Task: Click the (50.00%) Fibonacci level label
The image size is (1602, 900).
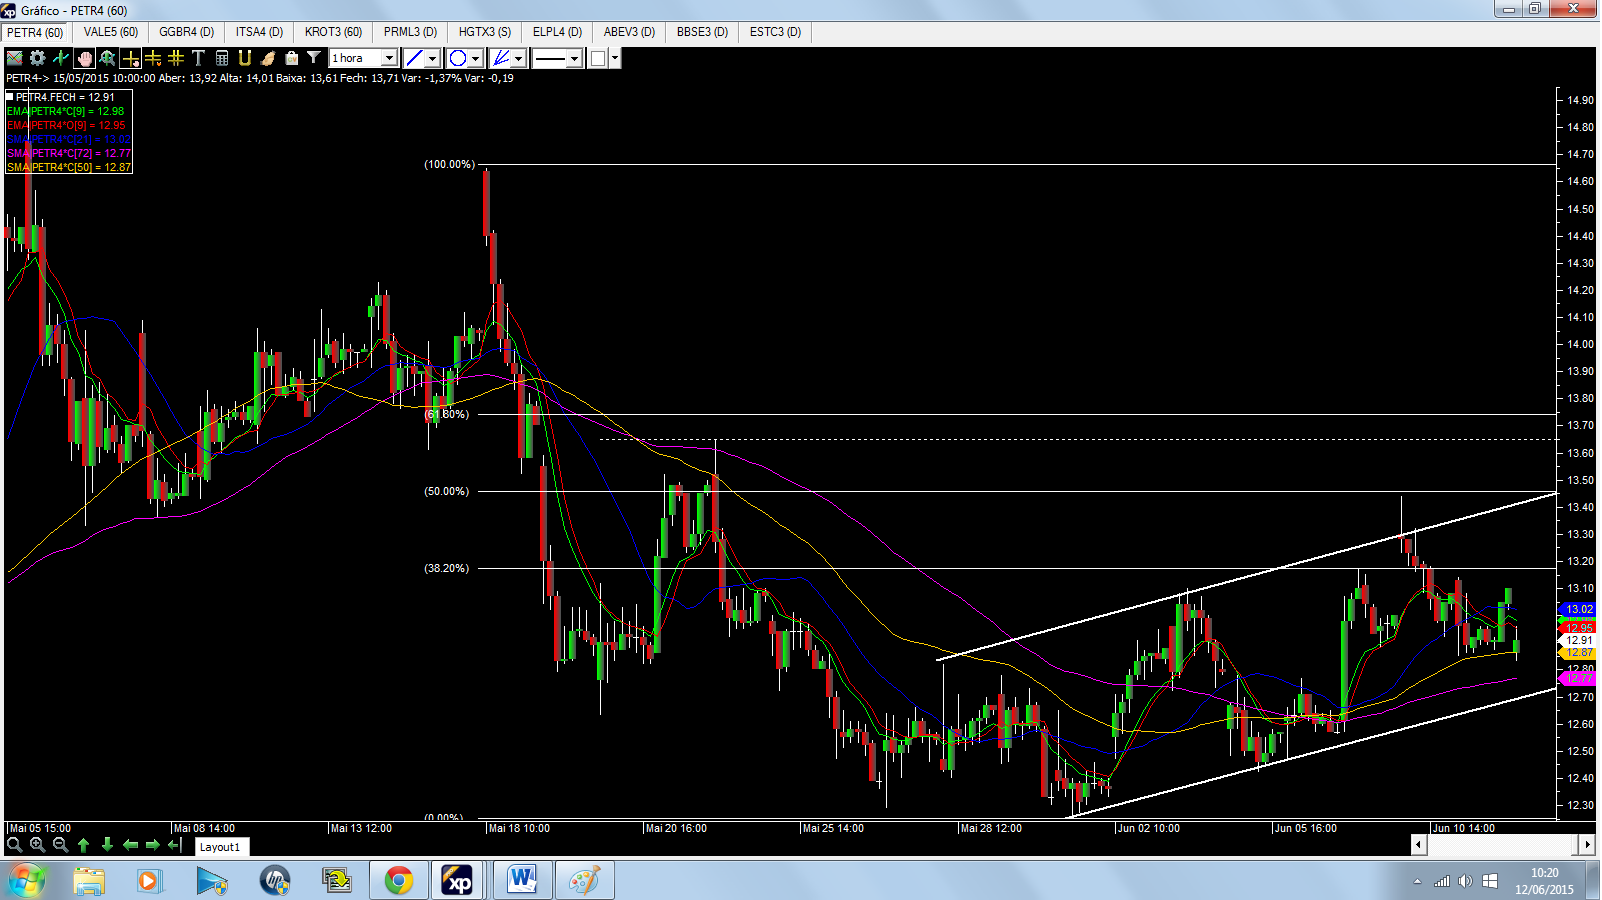Action: 446,491
